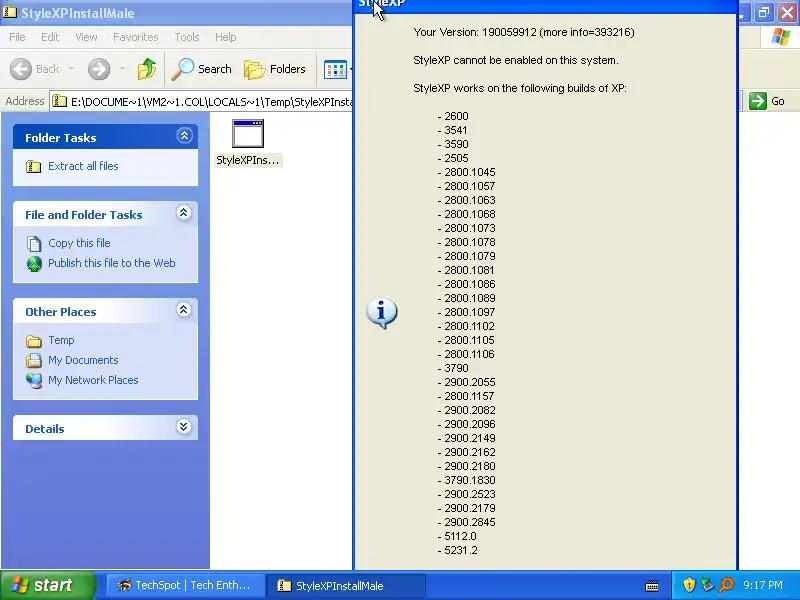Collapse File and Folder Tasks panel
The image size is (800, 600).
click(184, 213)
